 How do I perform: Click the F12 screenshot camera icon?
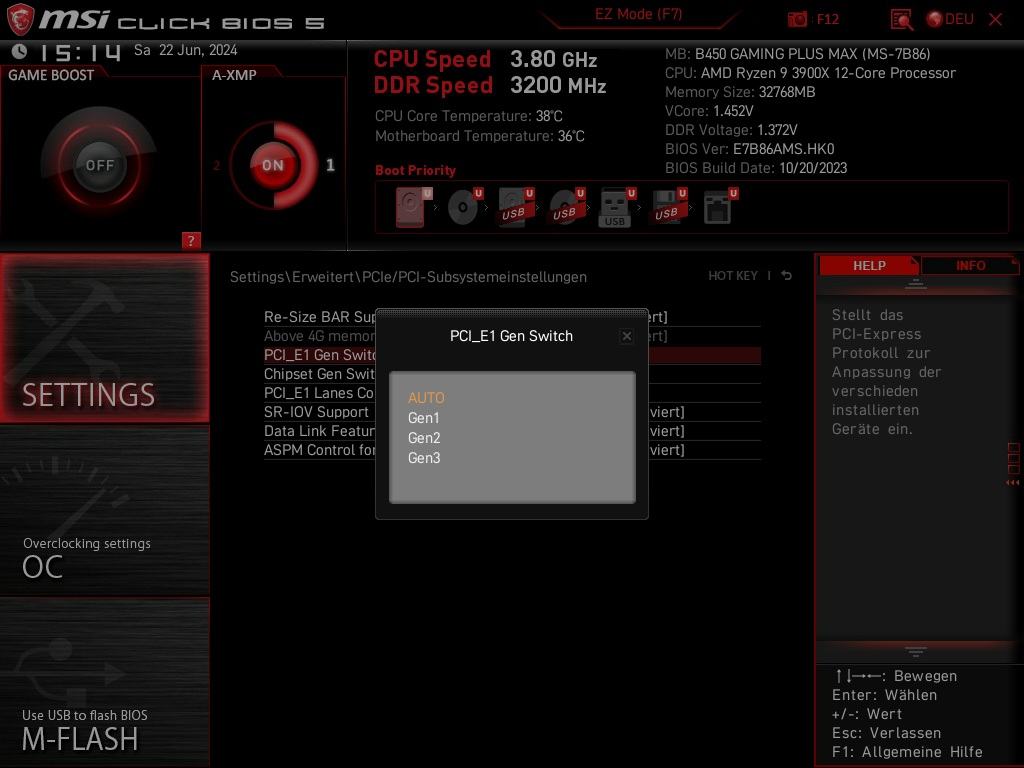pyautogui.click(x=797, y=19)
